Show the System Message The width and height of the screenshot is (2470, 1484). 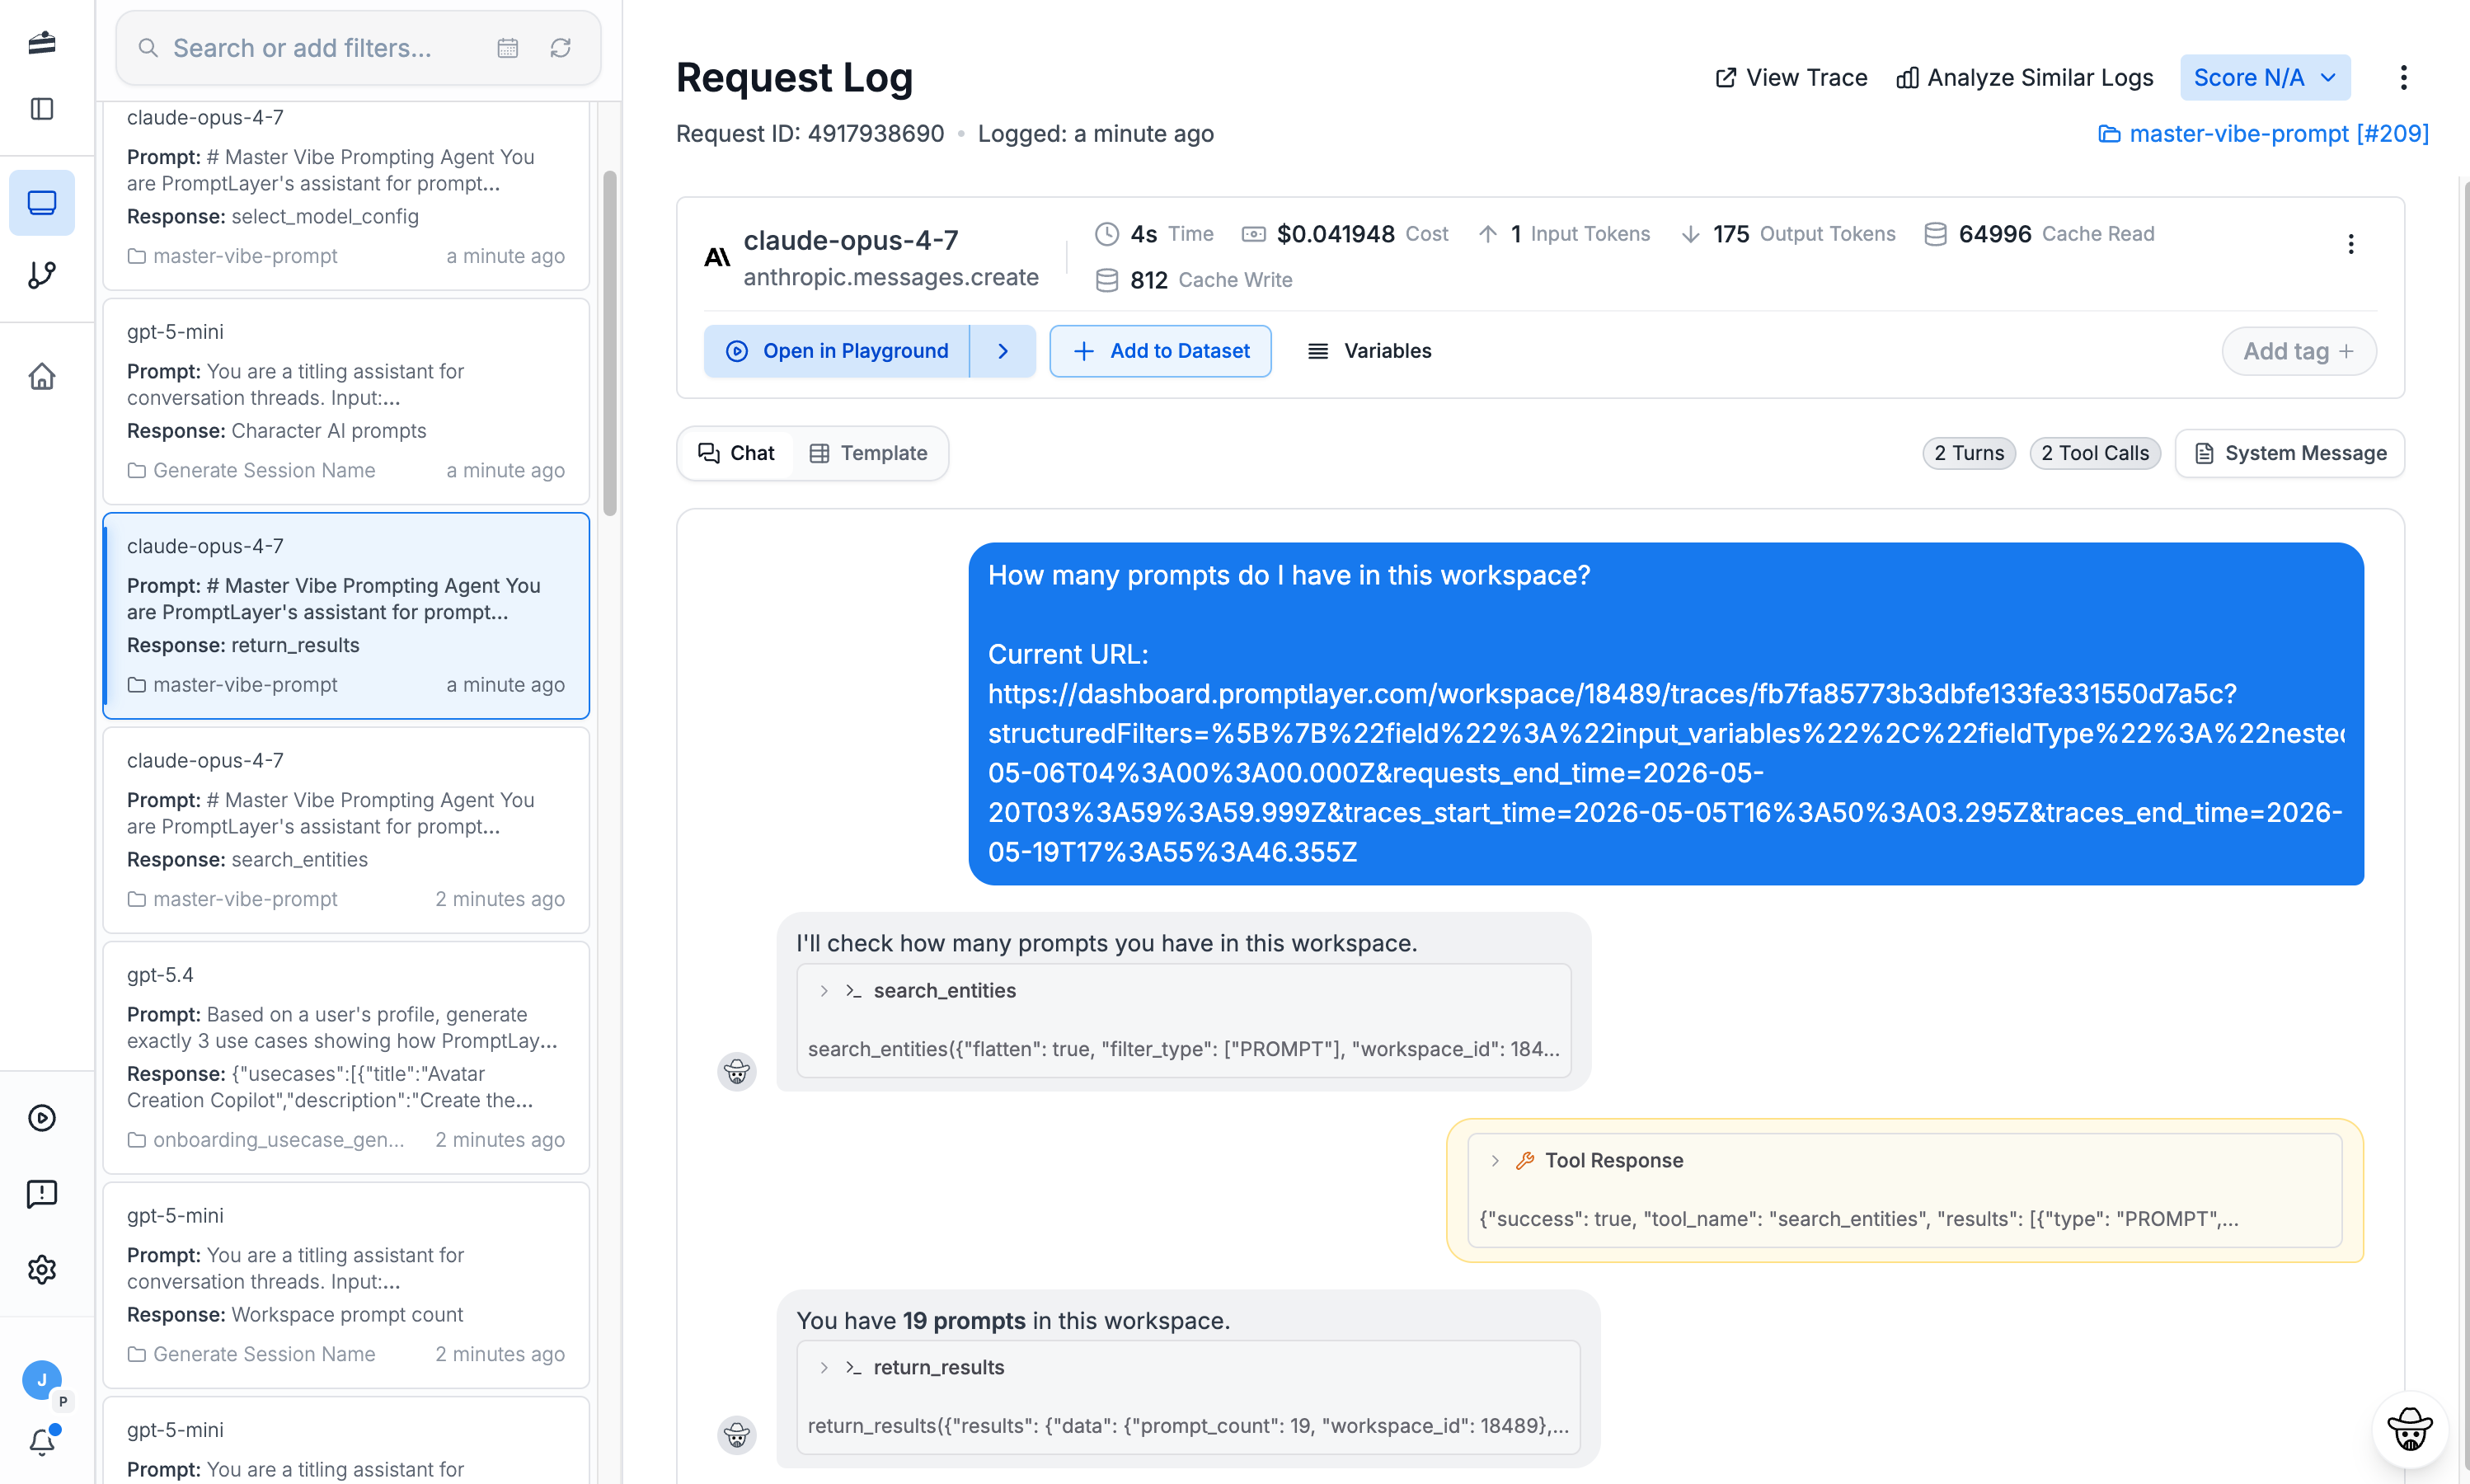[x=2289, y=453]
